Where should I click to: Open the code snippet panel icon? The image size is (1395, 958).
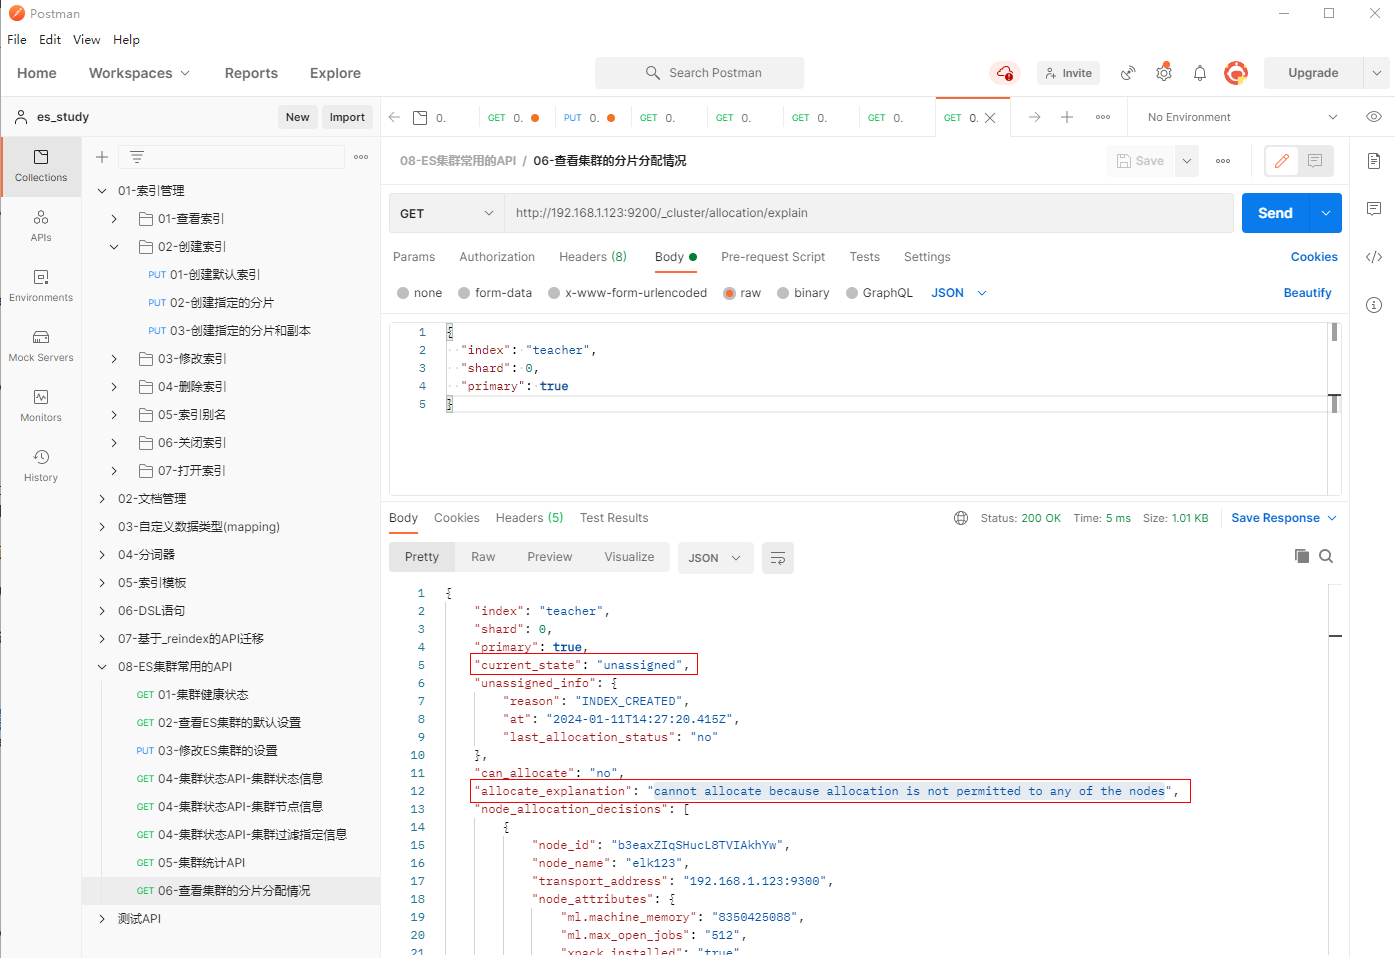pos(1374,257)
